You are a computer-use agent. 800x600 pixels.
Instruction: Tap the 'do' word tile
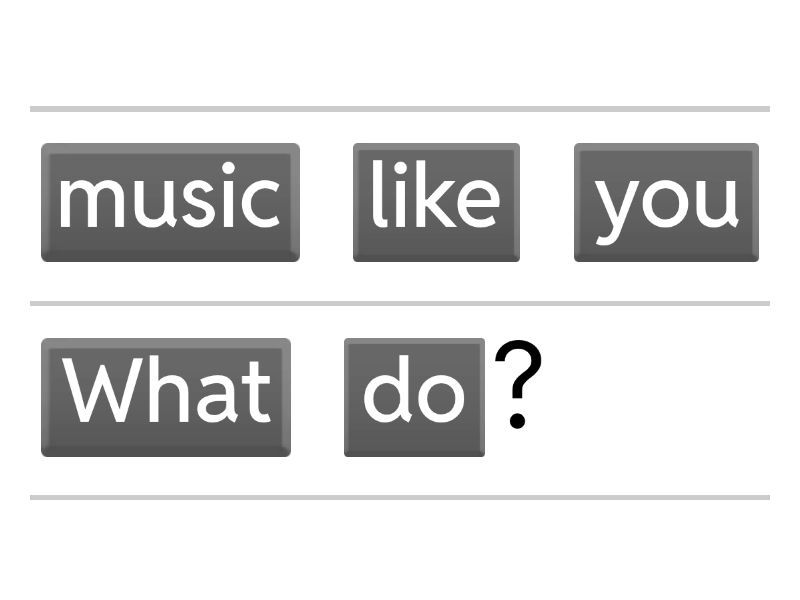414,397
